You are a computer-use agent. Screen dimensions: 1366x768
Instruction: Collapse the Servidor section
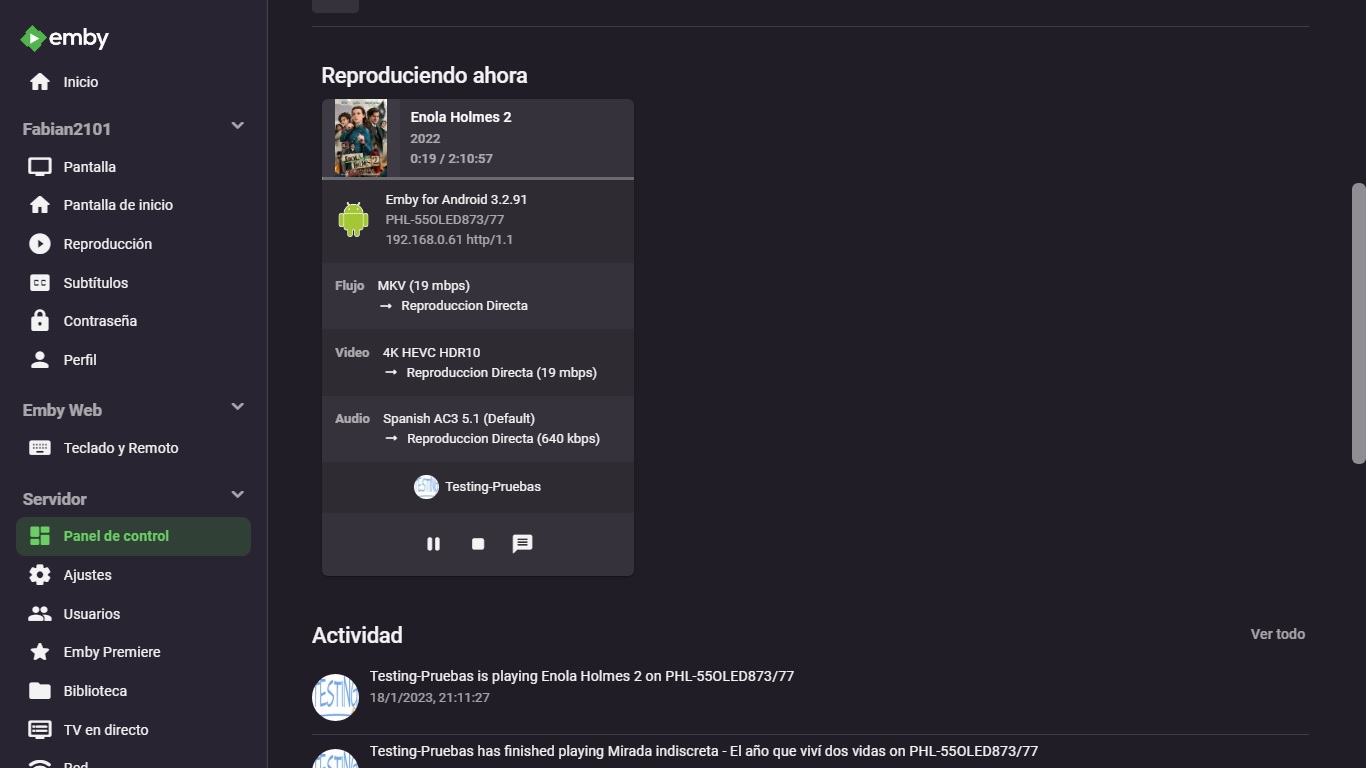point(237,495)
